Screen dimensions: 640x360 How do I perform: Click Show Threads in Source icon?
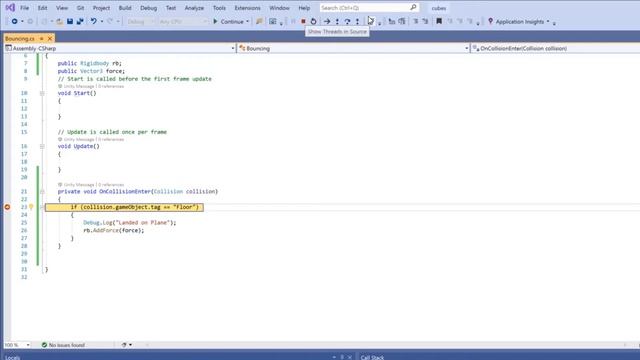click(x=371, y=21)
